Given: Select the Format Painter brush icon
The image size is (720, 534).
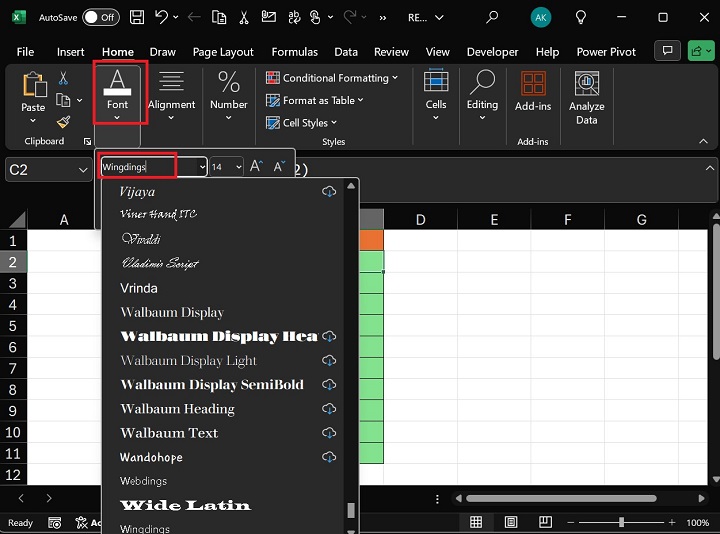Looking at the screenshot, I should [63, 121].
